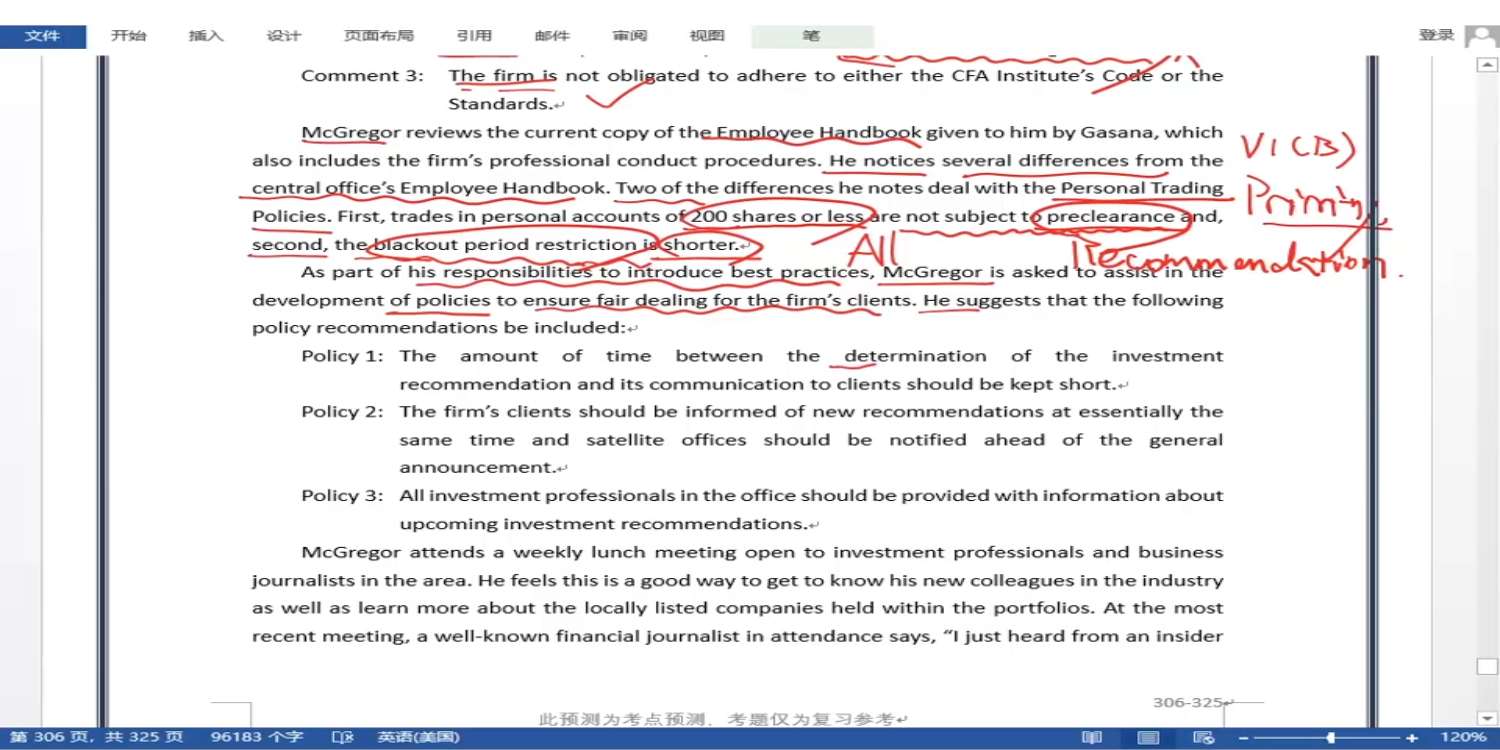The image size is (1500, 750).
Task: Click the phrase '200 shares or less'
Action: coord(778,216)
